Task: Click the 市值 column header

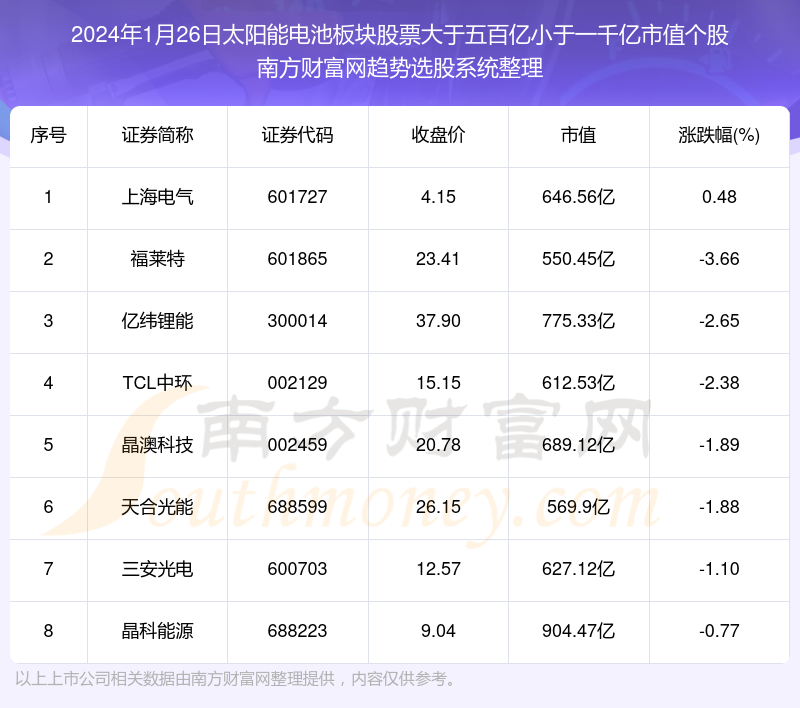Action: click(x=579, y=135)
